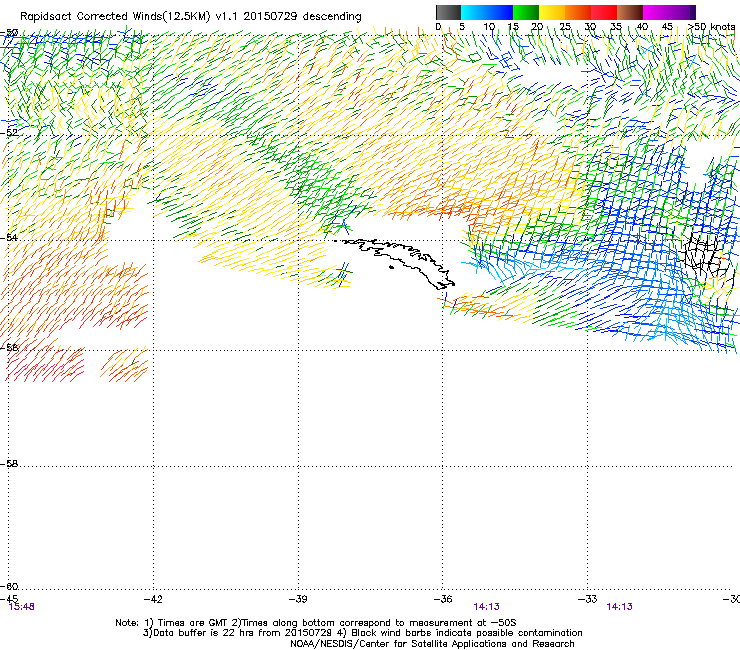Image resolution: width=740 pixels, height=650 pixels.
Task: Click the yellow legend color band
Action: [552, 12]
